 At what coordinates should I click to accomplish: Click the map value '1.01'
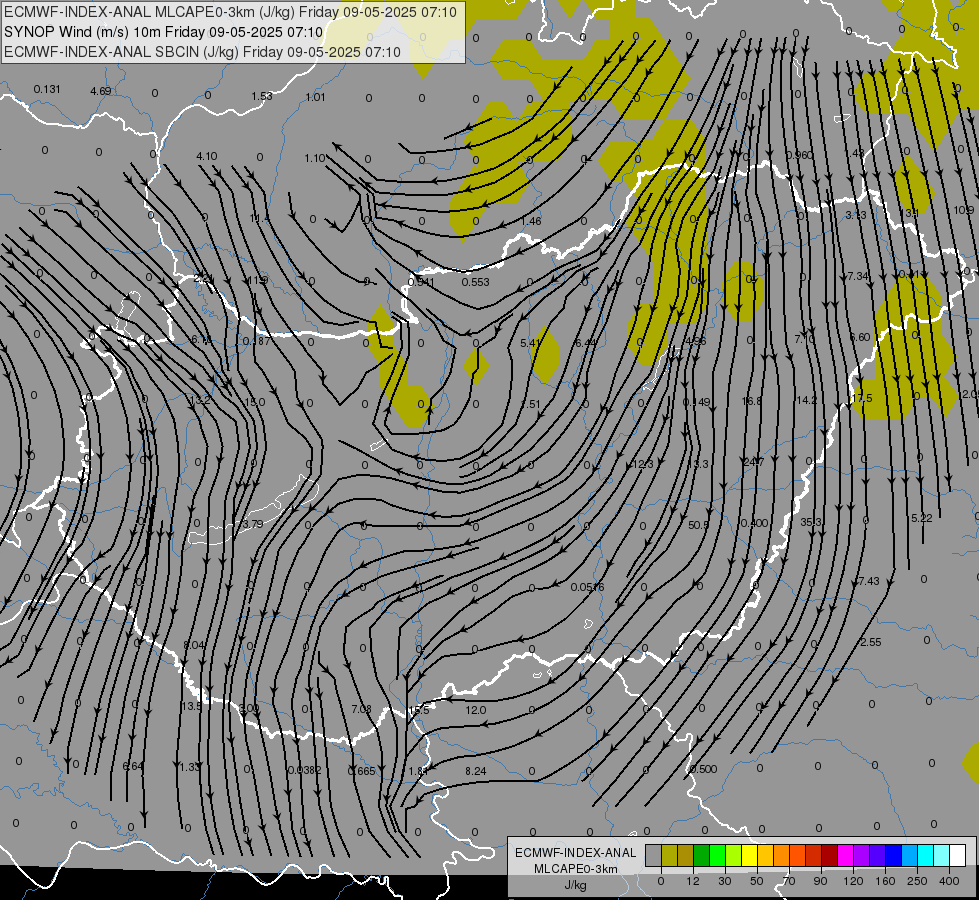[315, 97]
